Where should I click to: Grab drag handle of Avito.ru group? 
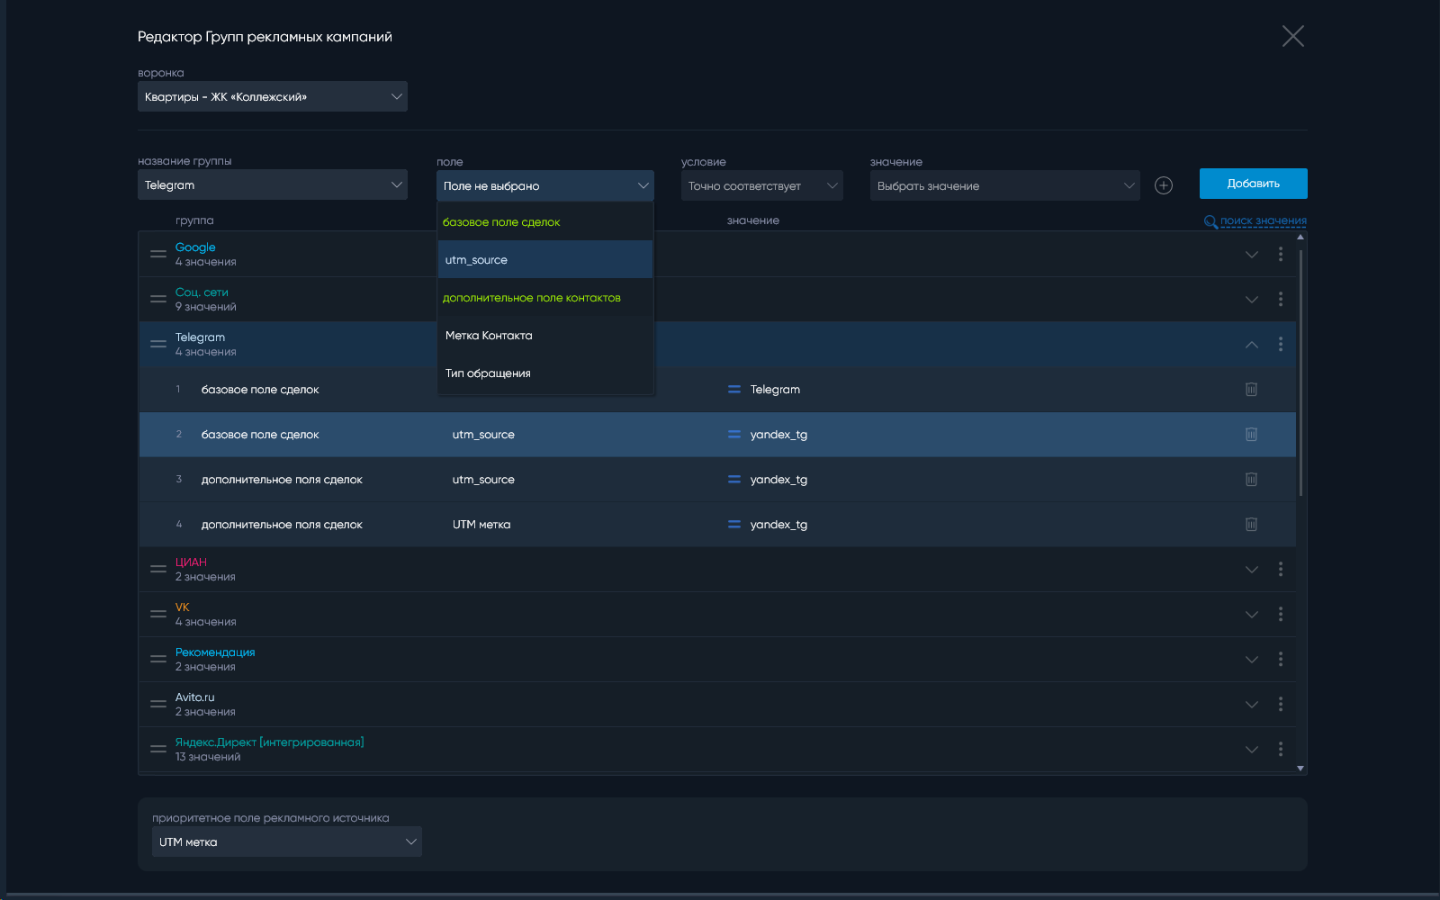tap(158, 704)
